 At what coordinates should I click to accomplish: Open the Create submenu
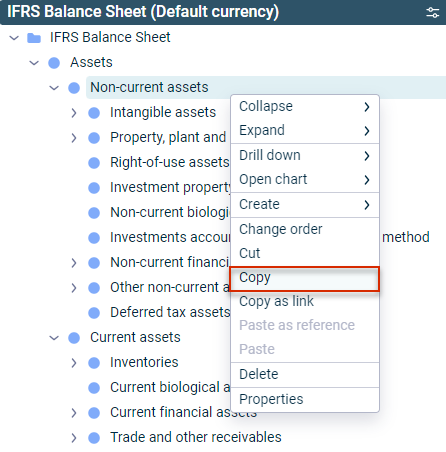(x=305, y=204)
